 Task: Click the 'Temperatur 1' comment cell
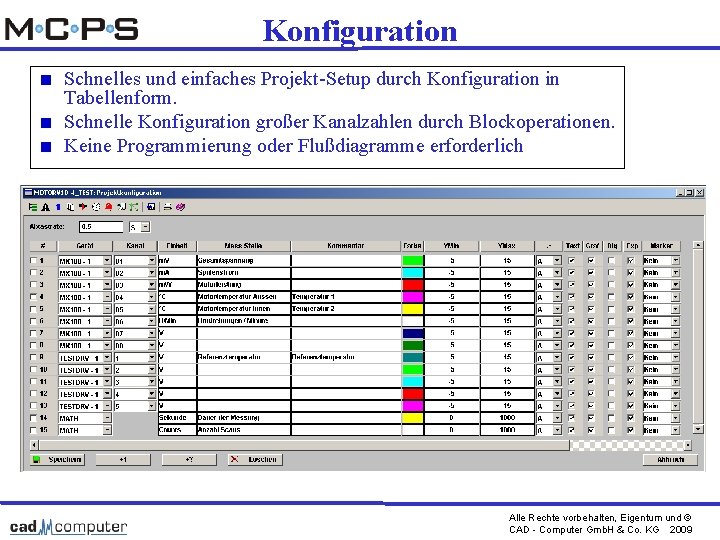coord(346,297)
